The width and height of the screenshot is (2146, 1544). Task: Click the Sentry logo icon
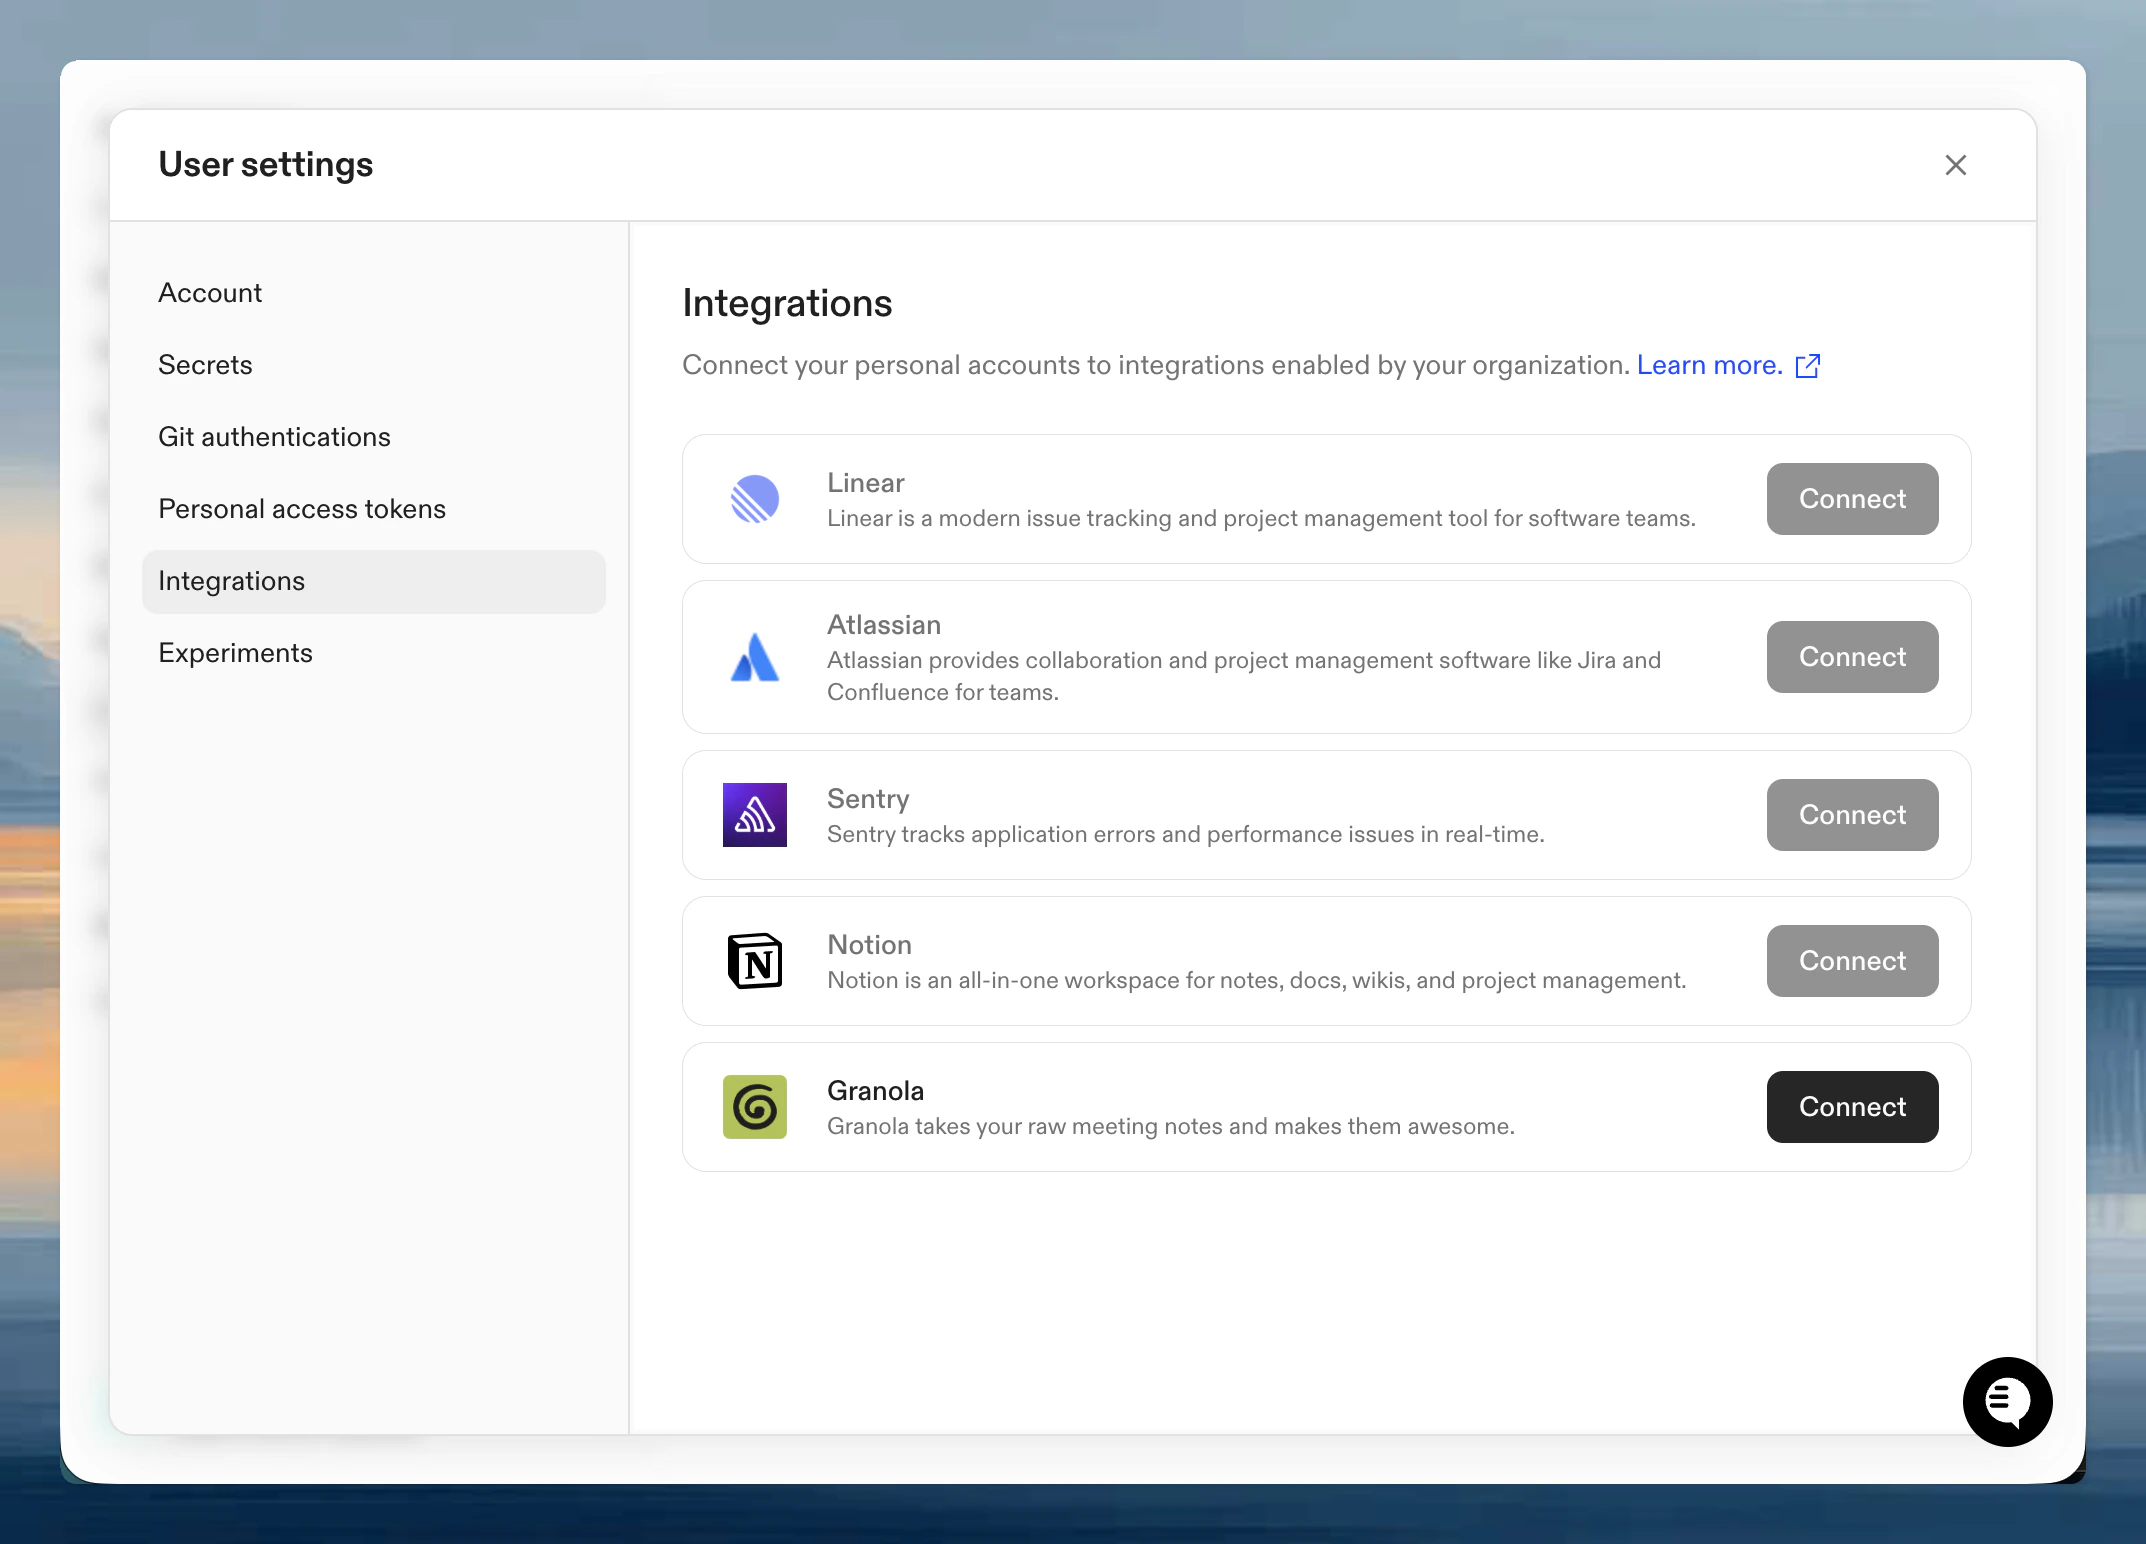click(754, 815)
